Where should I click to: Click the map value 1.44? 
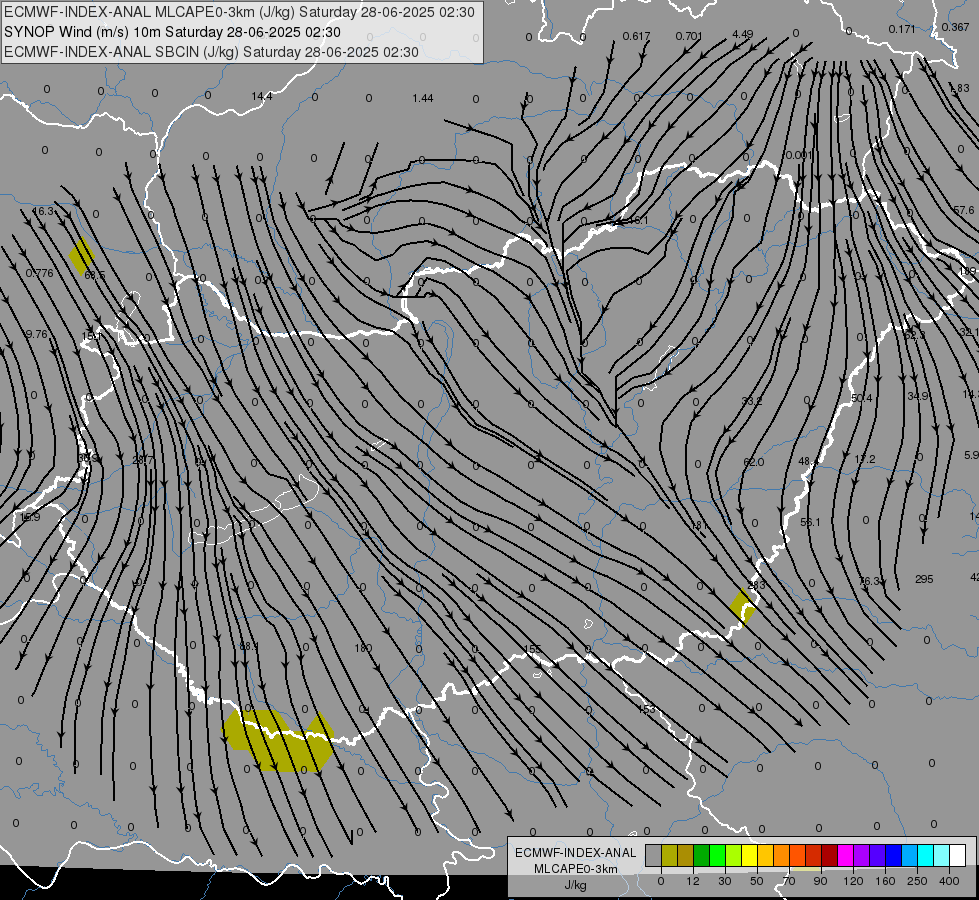423,98
